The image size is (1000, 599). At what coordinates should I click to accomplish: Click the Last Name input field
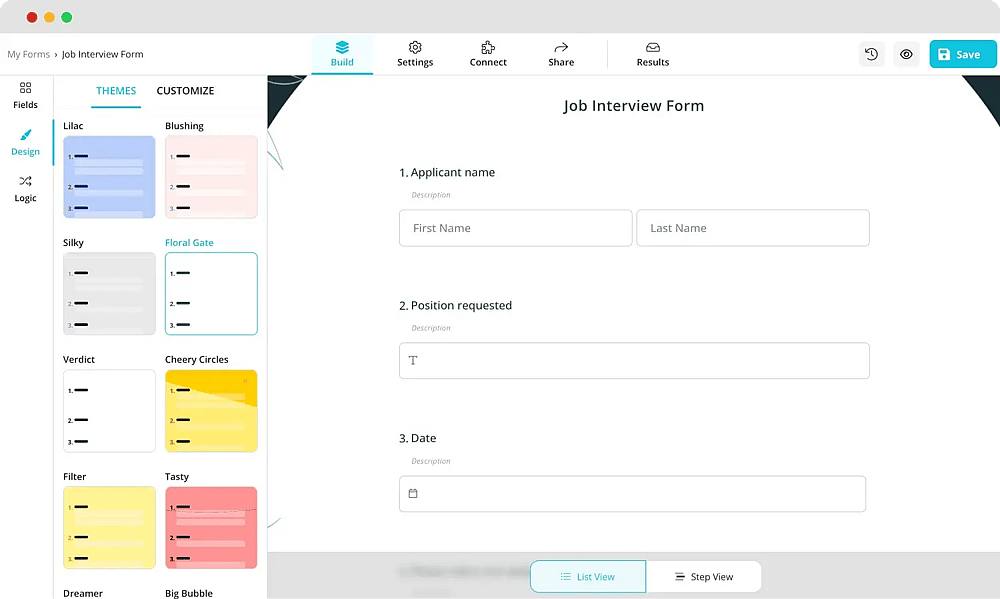tap(753, 228)
